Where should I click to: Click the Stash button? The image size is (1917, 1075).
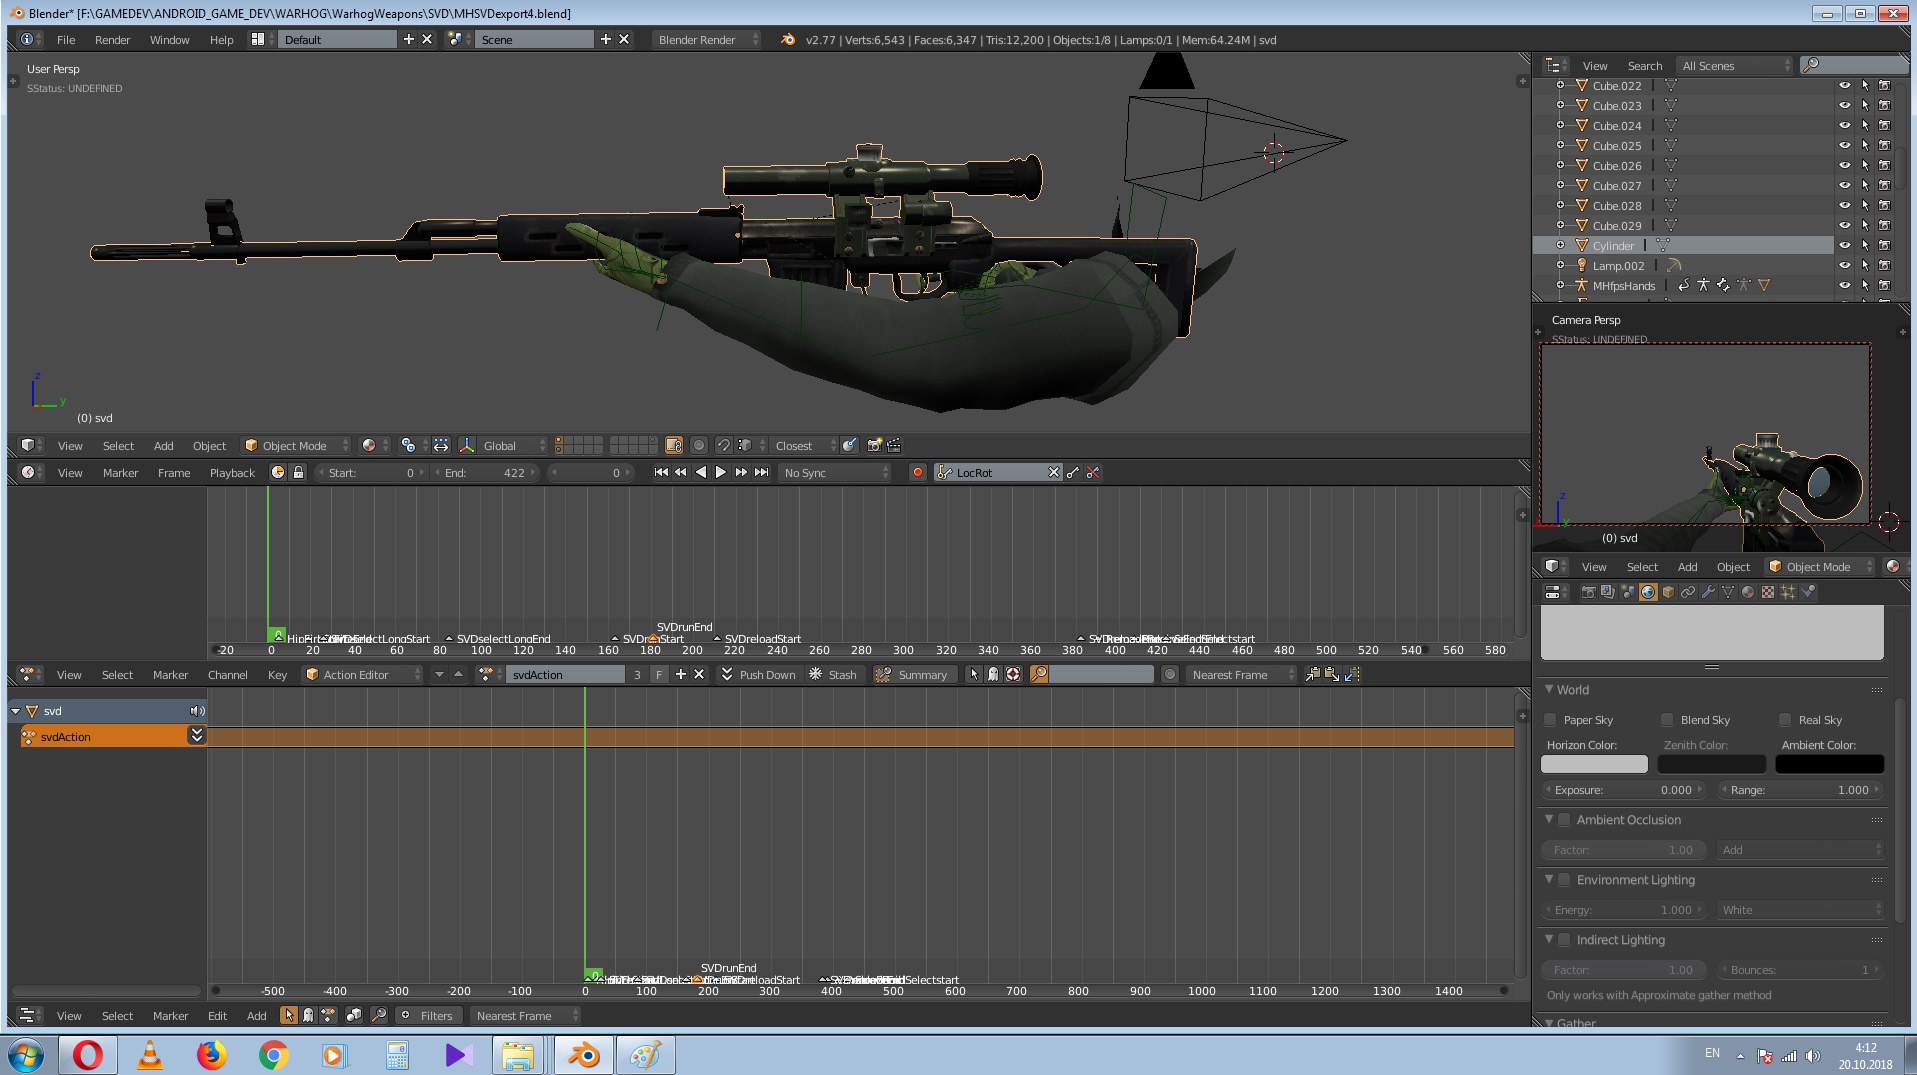coord(833,675)
